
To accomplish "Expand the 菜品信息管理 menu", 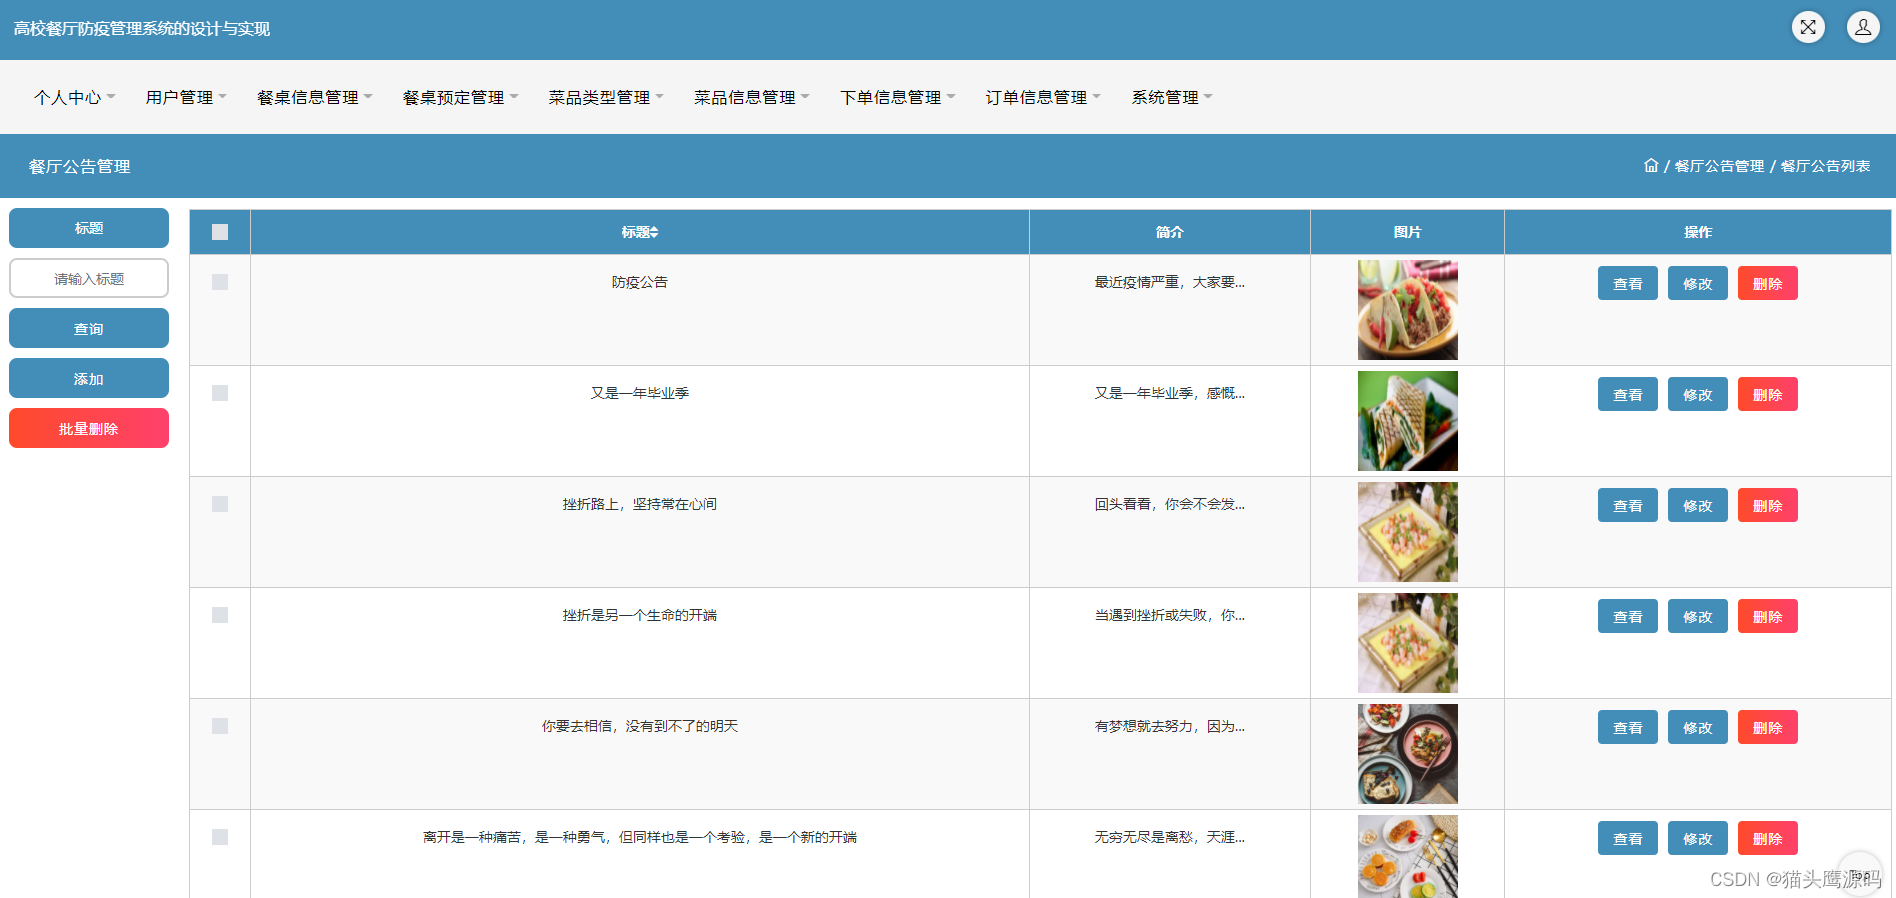I will [x=752, y=97].
